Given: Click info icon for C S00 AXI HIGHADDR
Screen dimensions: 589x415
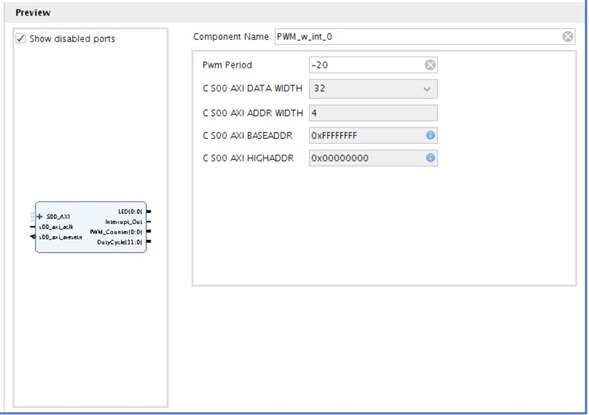Looking at the screenshot, I should [x=430, y=158].
